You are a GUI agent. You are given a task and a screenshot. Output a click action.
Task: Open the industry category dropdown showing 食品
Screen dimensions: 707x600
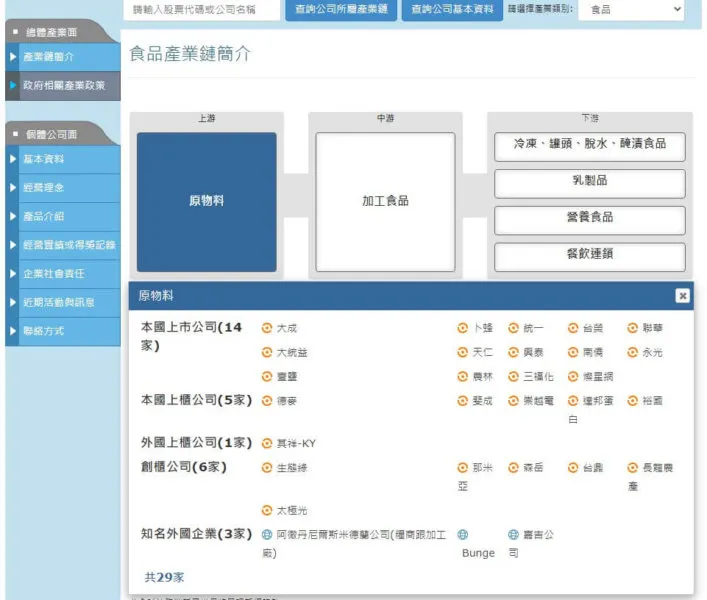(631, 9)
